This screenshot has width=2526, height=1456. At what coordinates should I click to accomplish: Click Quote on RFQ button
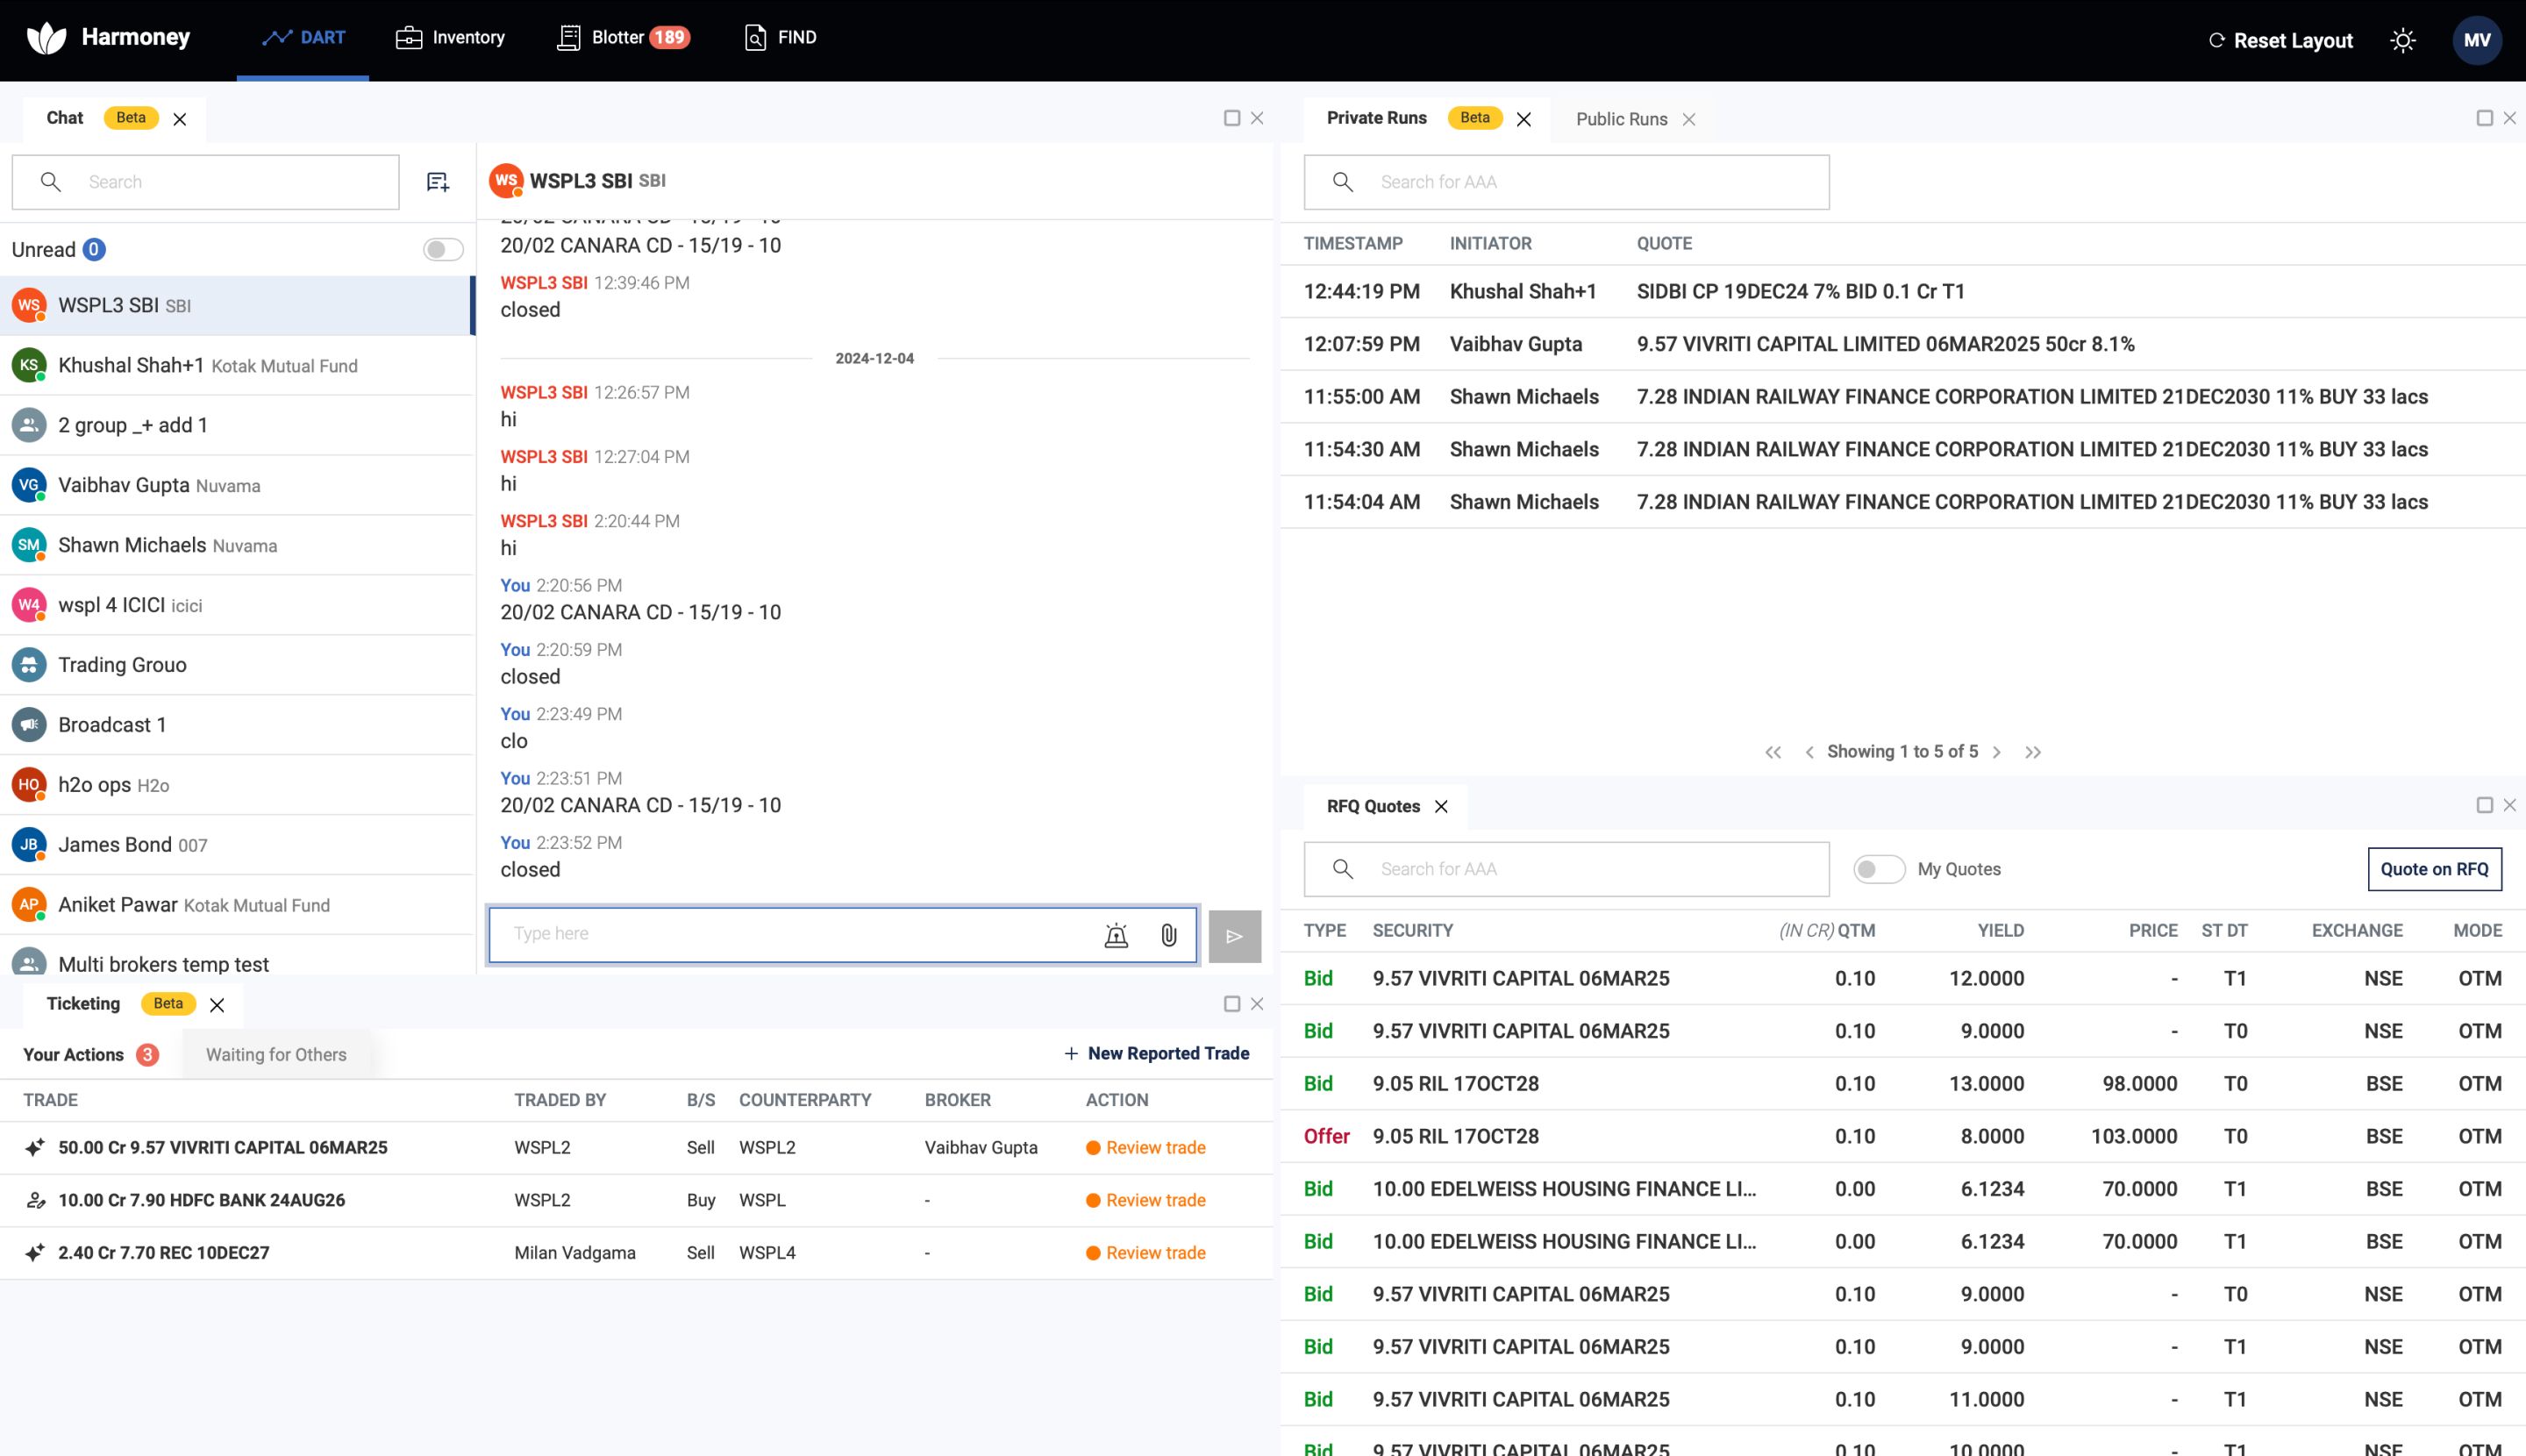pyautogui.click(x=2435, y=869)
